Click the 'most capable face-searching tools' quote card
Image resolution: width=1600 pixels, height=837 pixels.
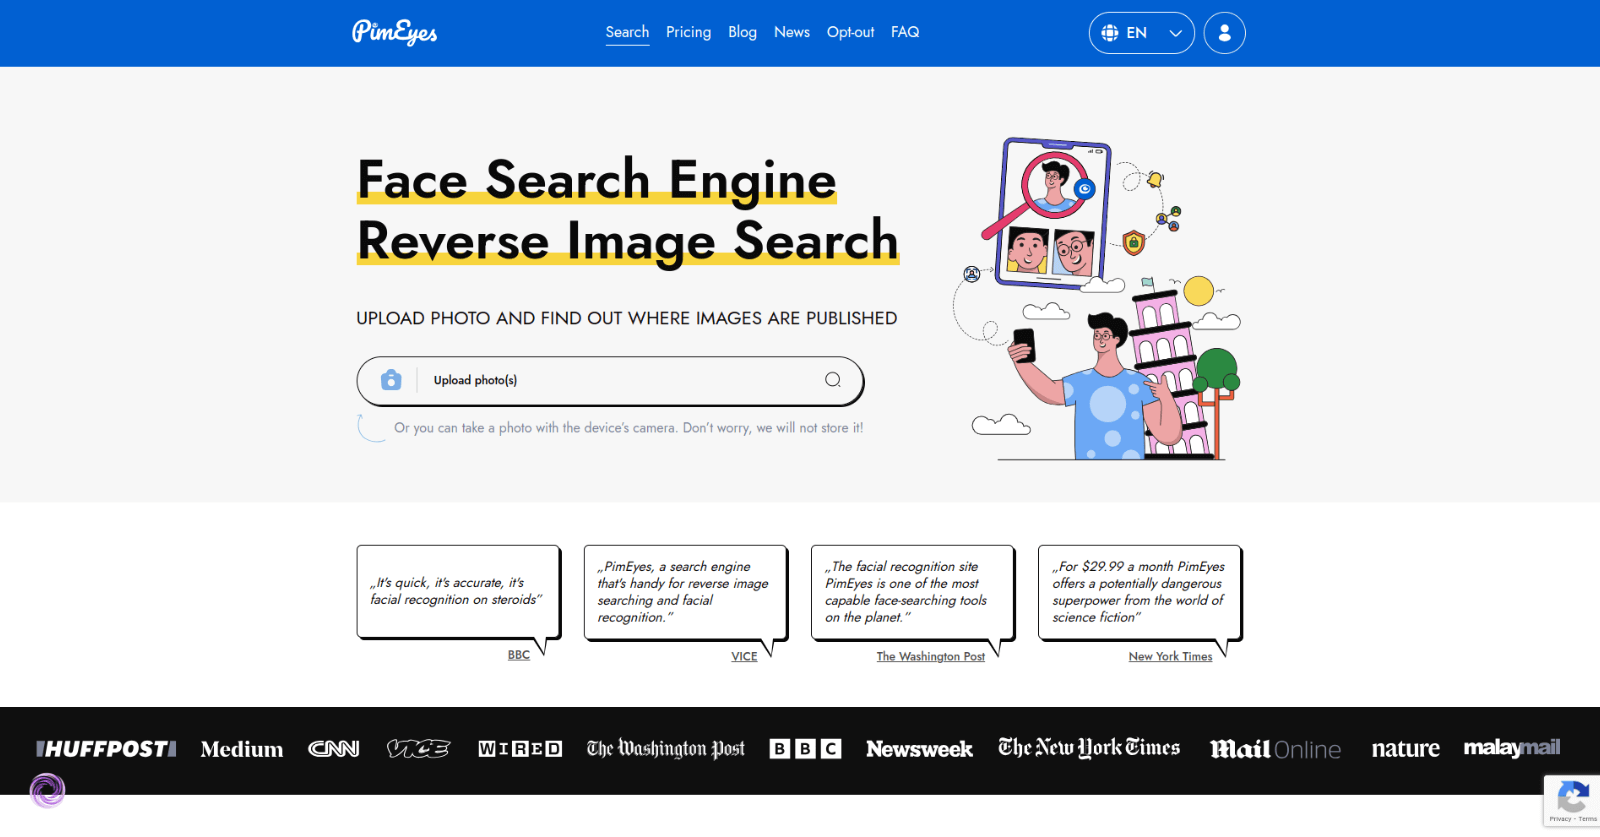click(912, 592)
